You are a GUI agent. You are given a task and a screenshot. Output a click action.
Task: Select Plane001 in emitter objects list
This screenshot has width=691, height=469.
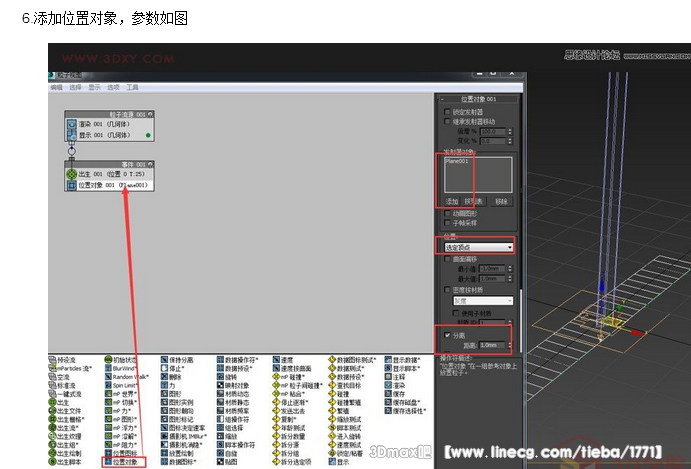tap(457, 161)
